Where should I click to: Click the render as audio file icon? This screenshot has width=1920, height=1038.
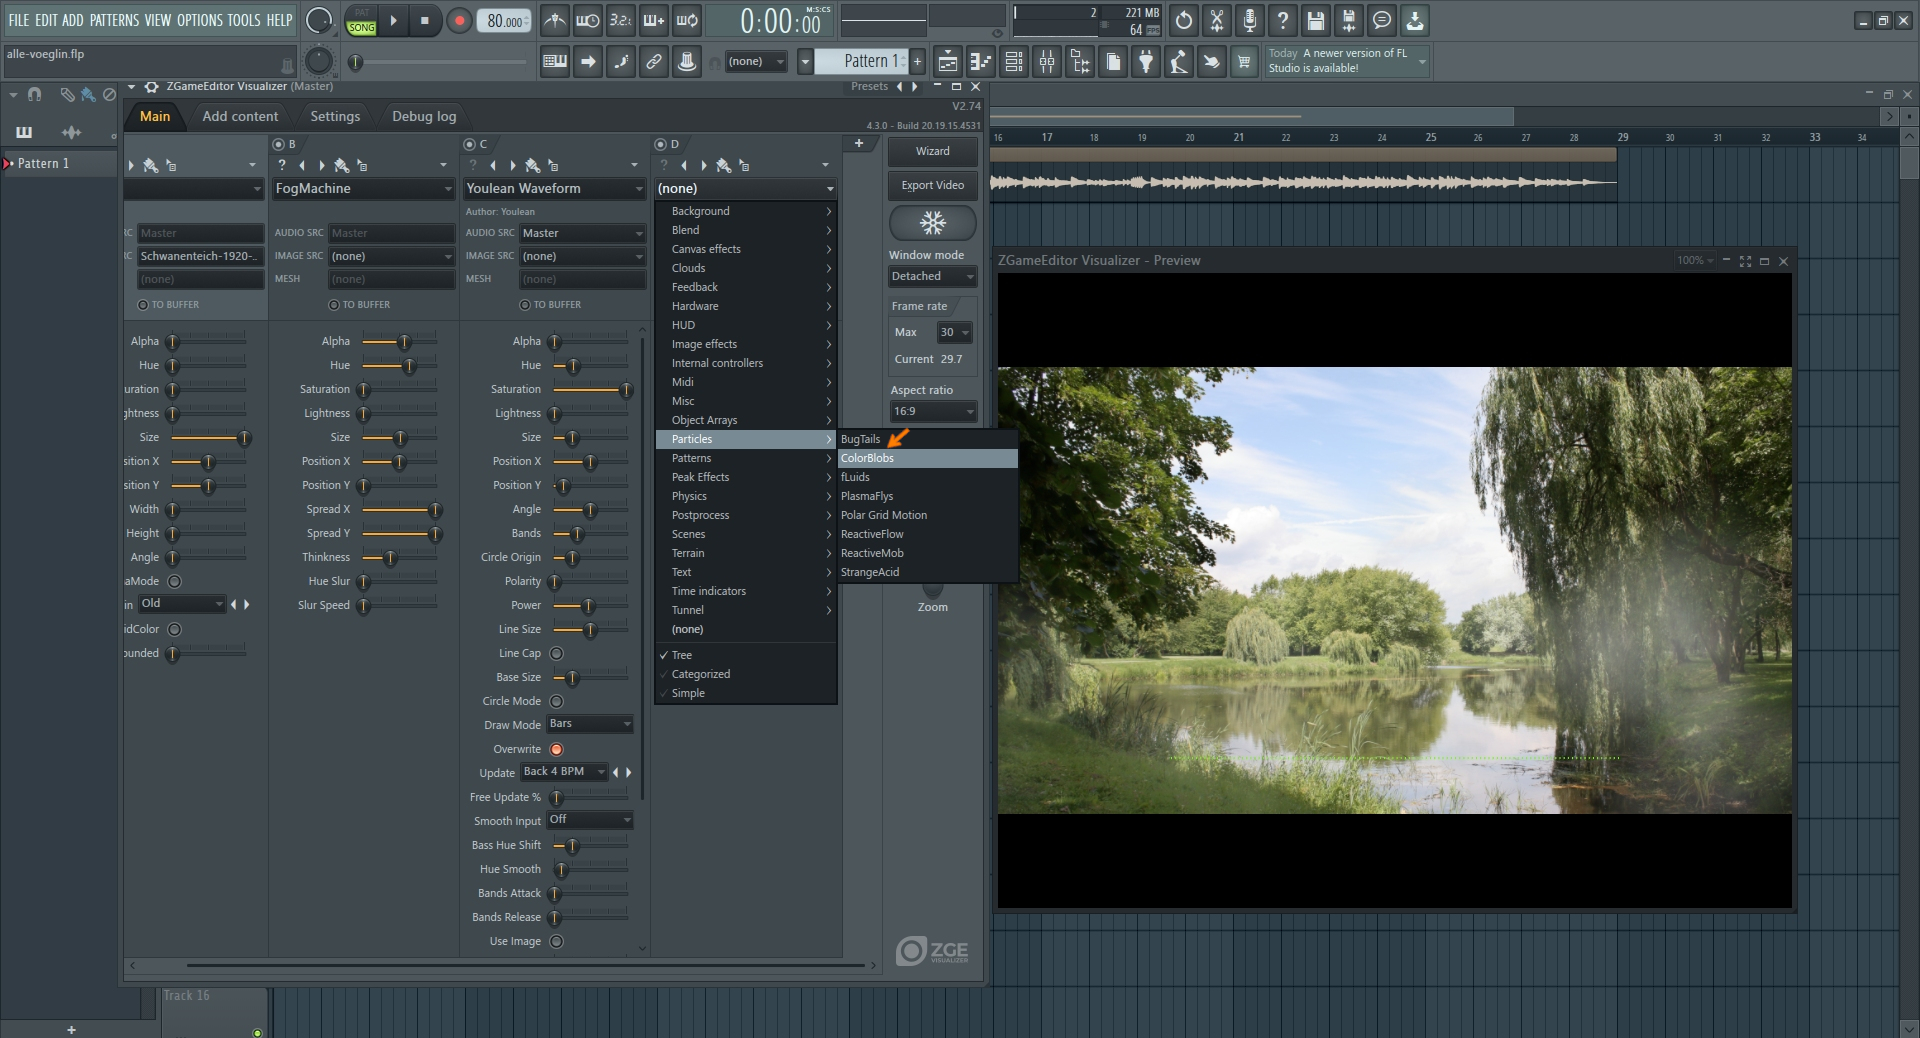[x=1349, y=20]
